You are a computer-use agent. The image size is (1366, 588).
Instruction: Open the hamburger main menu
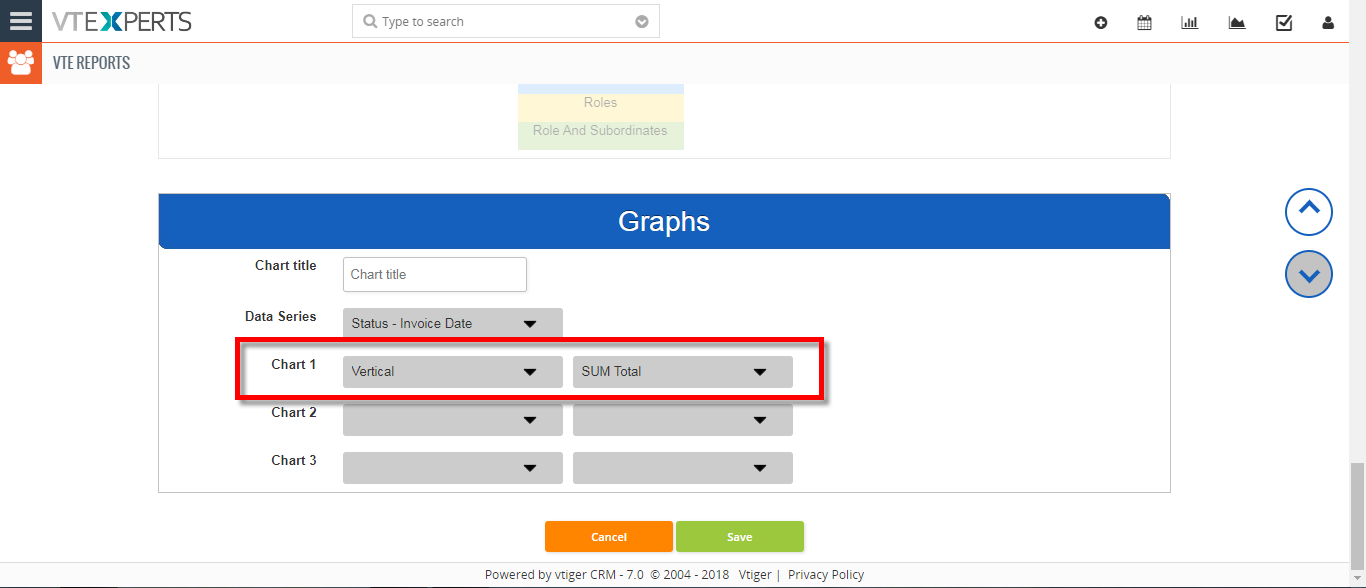pos(20,21)
